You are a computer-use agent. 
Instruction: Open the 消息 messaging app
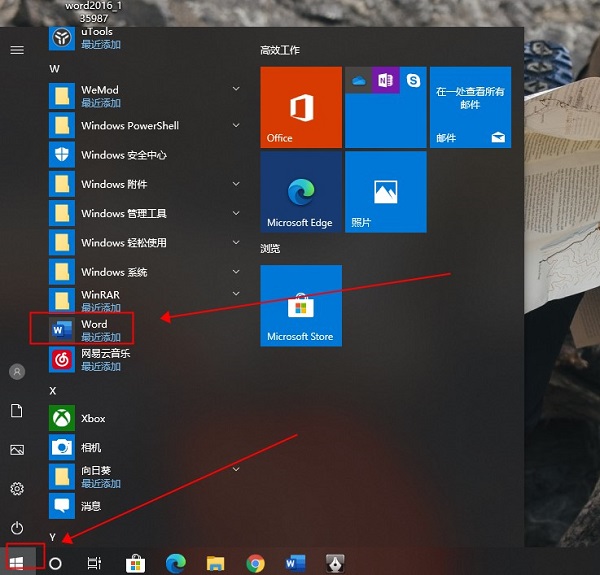click(144, 506)
